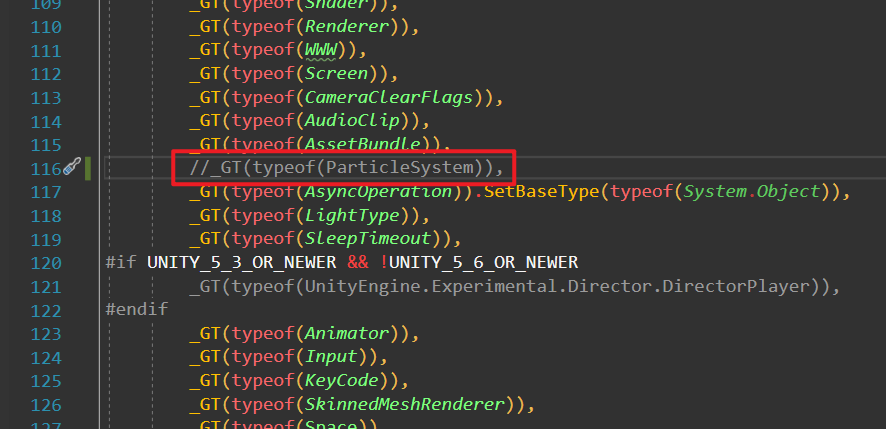
Task: Click the SleepTimeout type name
Action: pyautogui.click(x=368, y=239)
